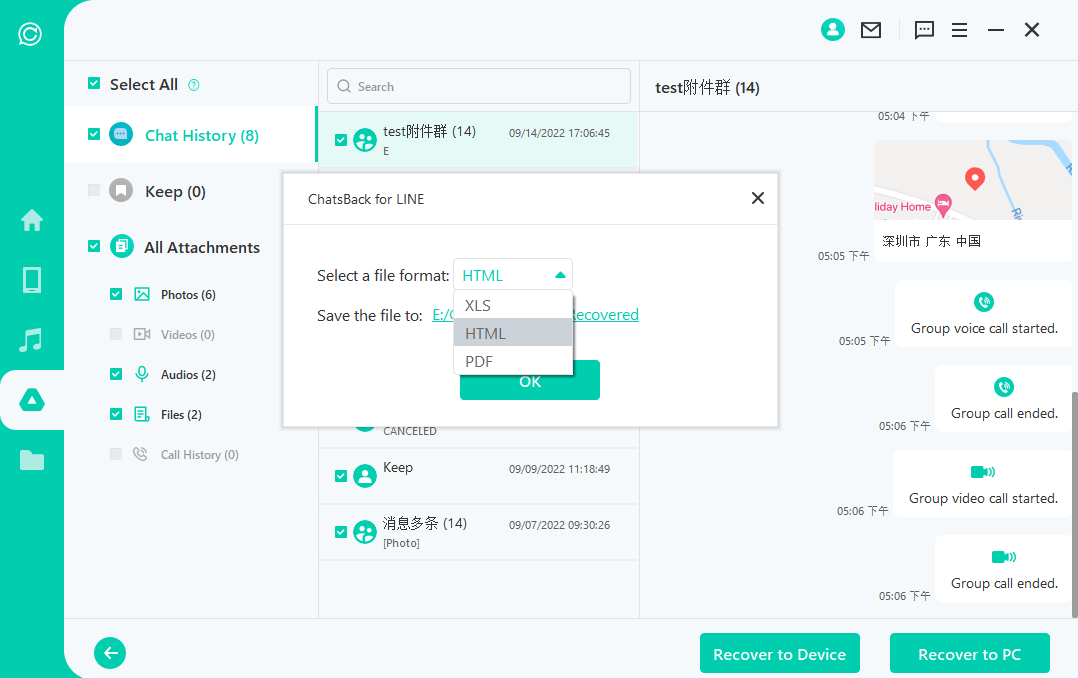The width and height of the screenshot is (1078, 678).
Task: Open the map location thumbnail
Action: pyautogui.click(x=972, y=180)
